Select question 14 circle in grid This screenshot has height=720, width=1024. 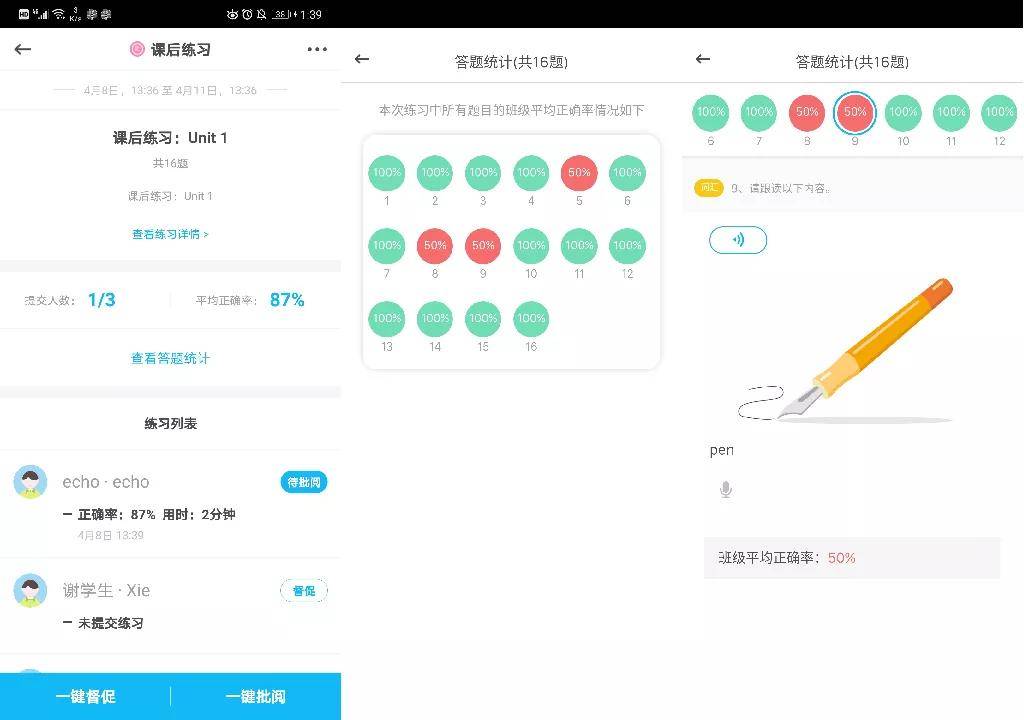(x=435, y=319)
